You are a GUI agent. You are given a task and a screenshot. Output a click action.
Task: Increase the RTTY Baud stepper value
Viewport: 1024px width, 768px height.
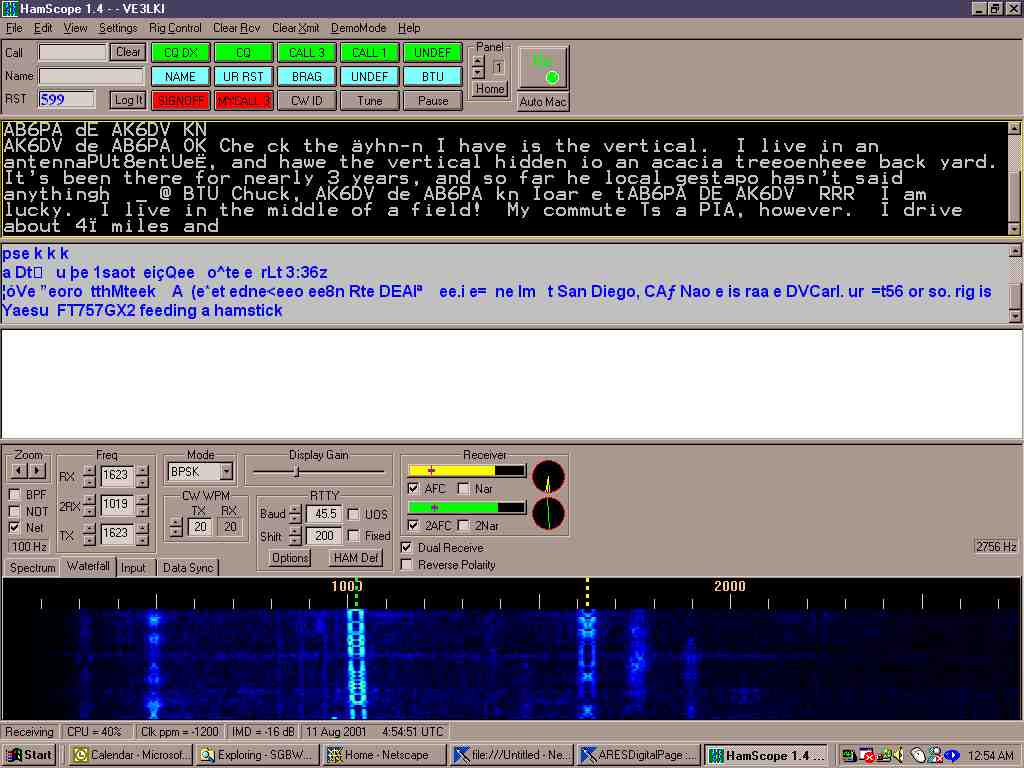pos(295,509)
